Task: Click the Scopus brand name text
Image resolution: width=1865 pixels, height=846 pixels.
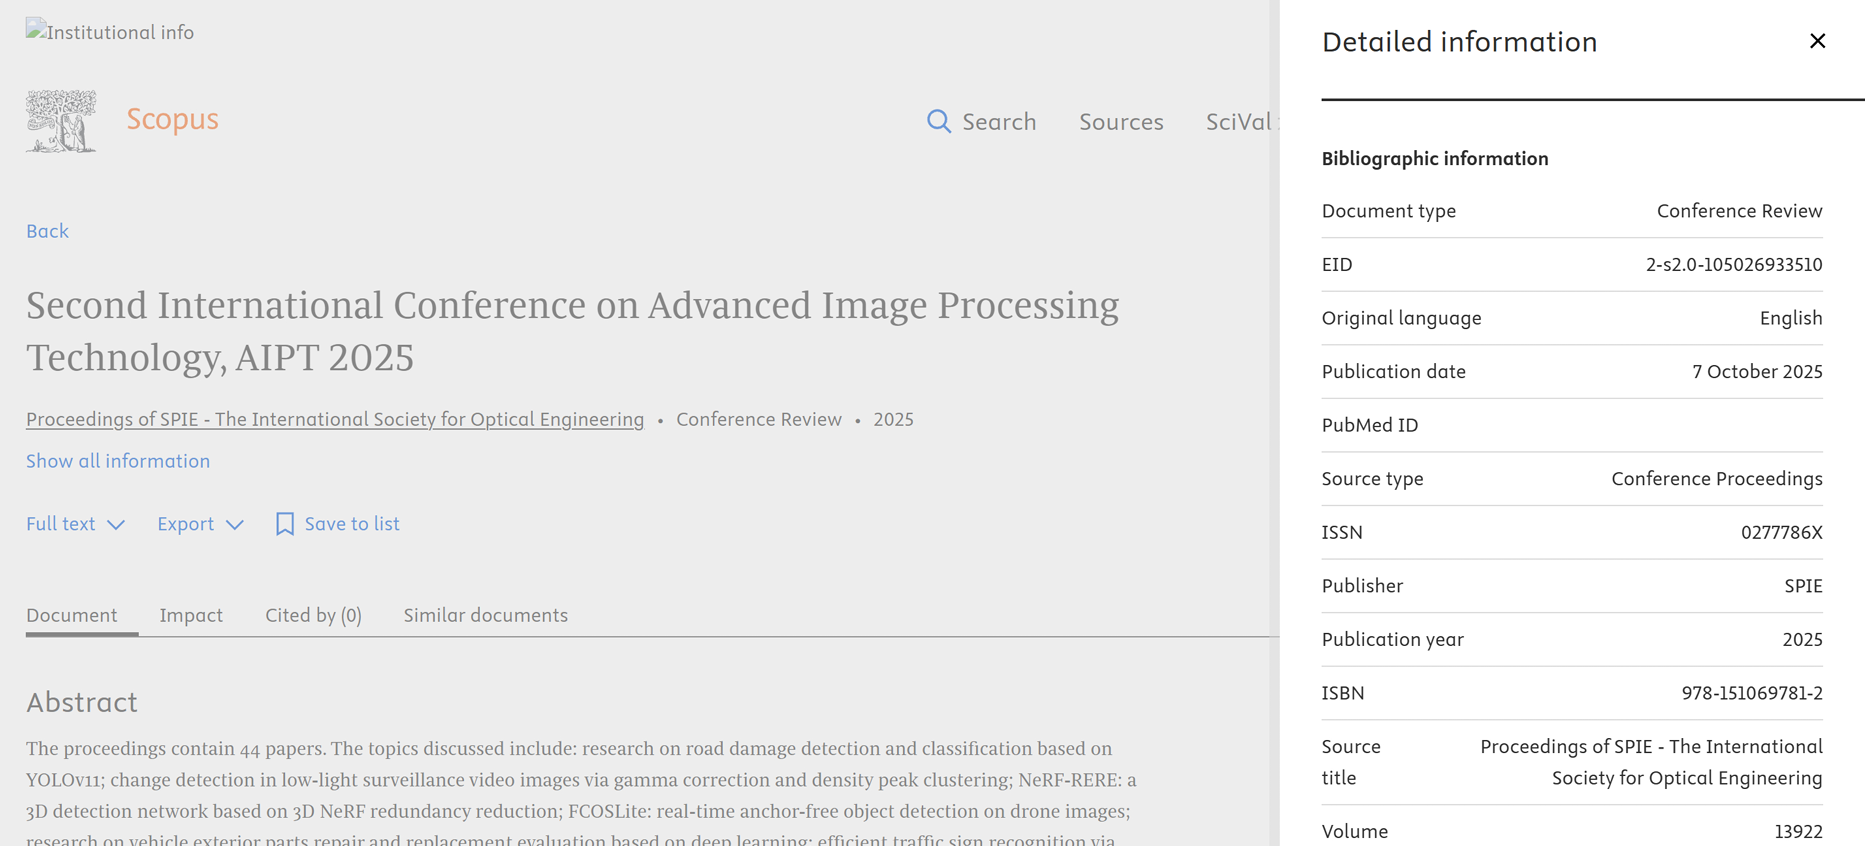Action: pyautogui.click(x=172, y=119)
